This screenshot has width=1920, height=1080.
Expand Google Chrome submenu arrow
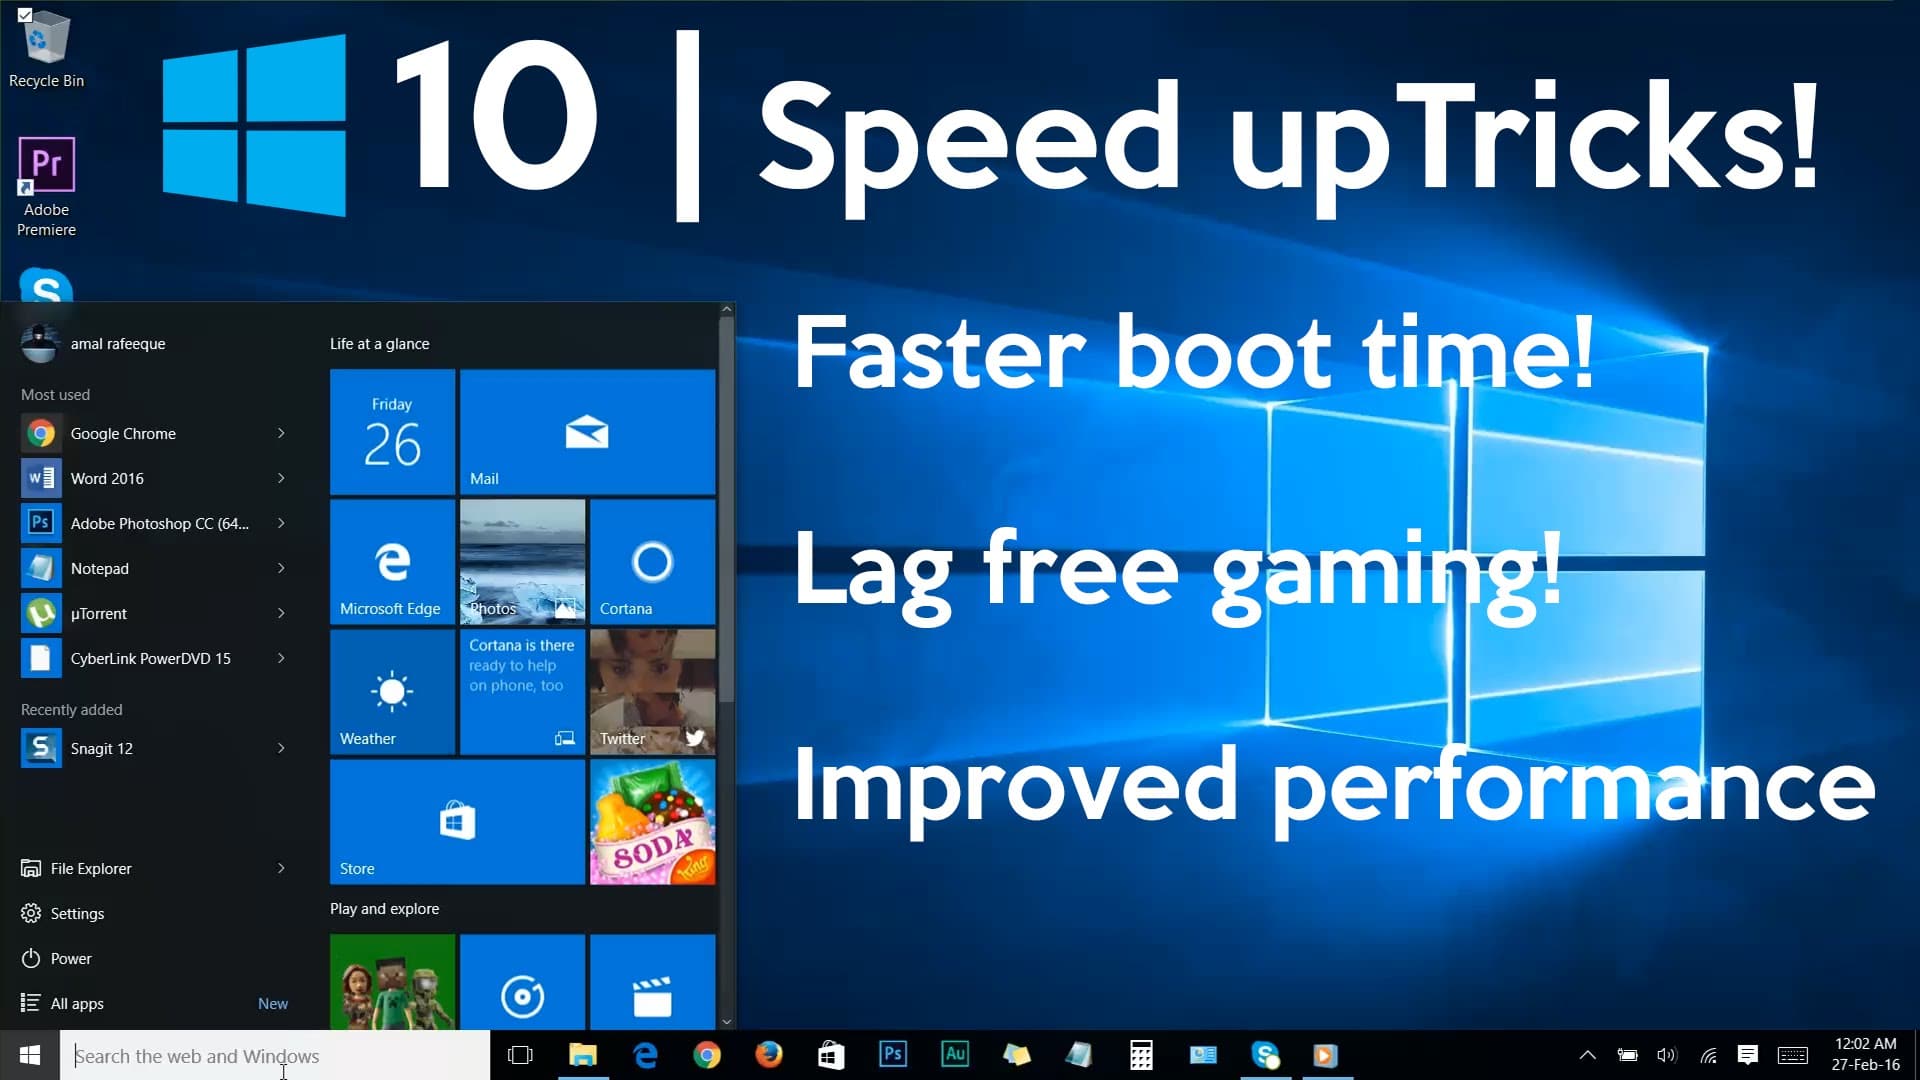click(x=281, y=434)
